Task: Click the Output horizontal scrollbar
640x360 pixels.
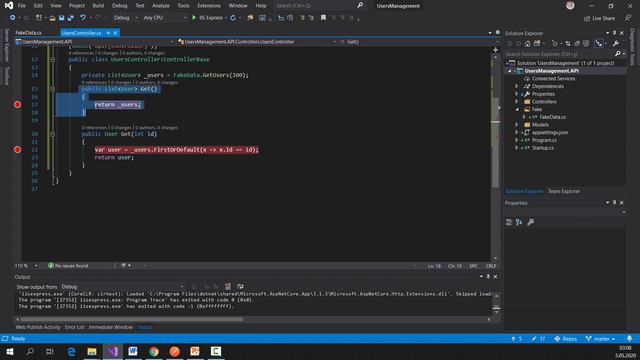Action: (132, 319)
